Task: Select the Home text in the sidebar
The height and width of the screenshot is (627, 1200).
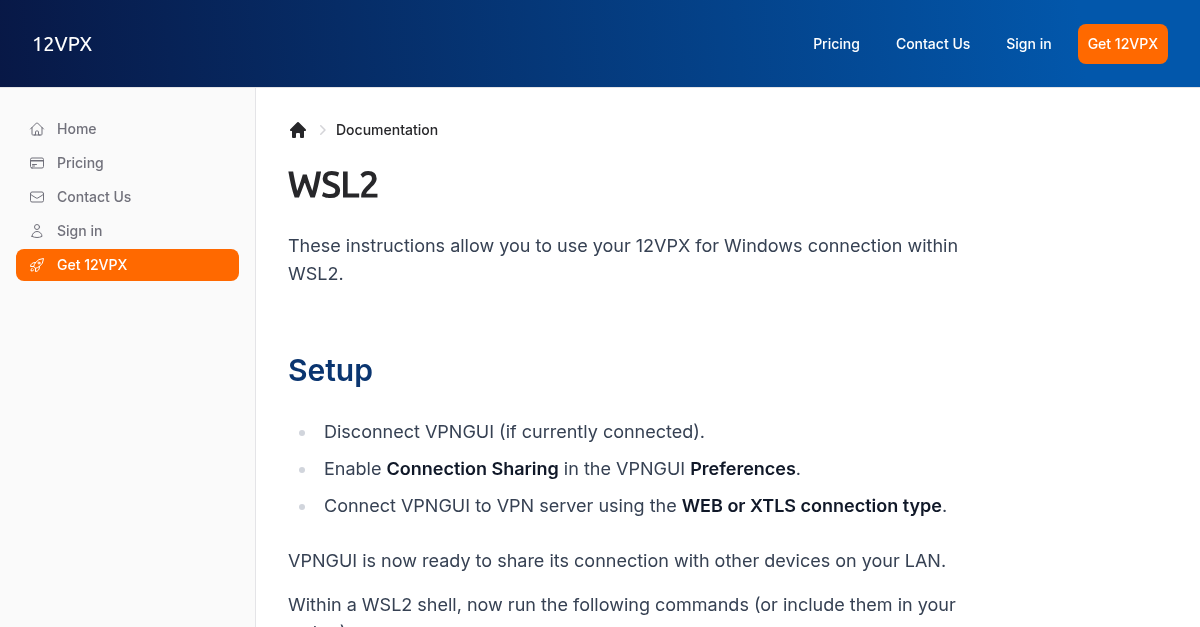Action: pyautogui.click(x=77, y=129)
